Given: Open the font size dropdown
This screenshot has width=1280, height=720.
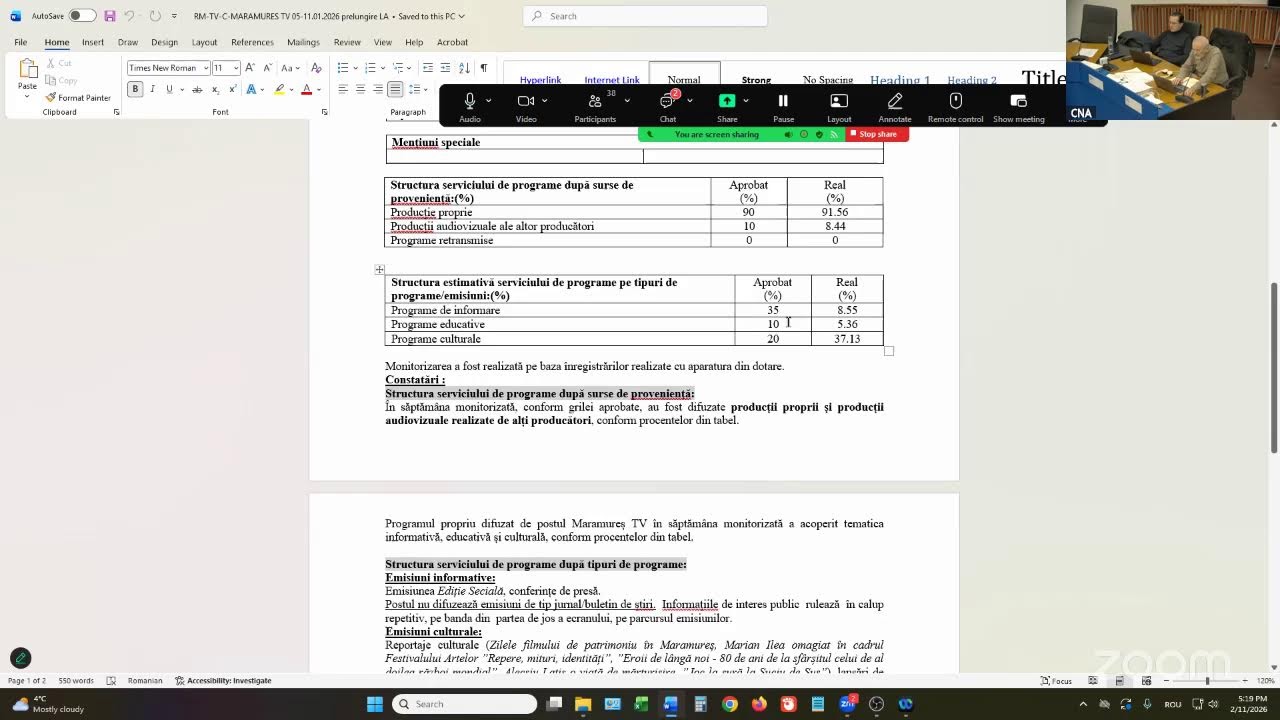Looking at the screenshot, I should 236,68.
